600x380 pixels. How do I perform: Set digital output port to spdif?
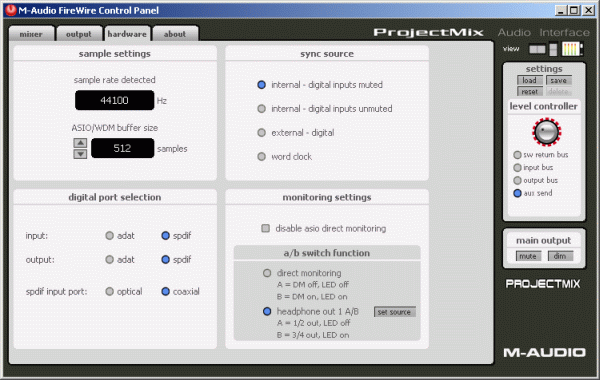[x=165, y=259]
